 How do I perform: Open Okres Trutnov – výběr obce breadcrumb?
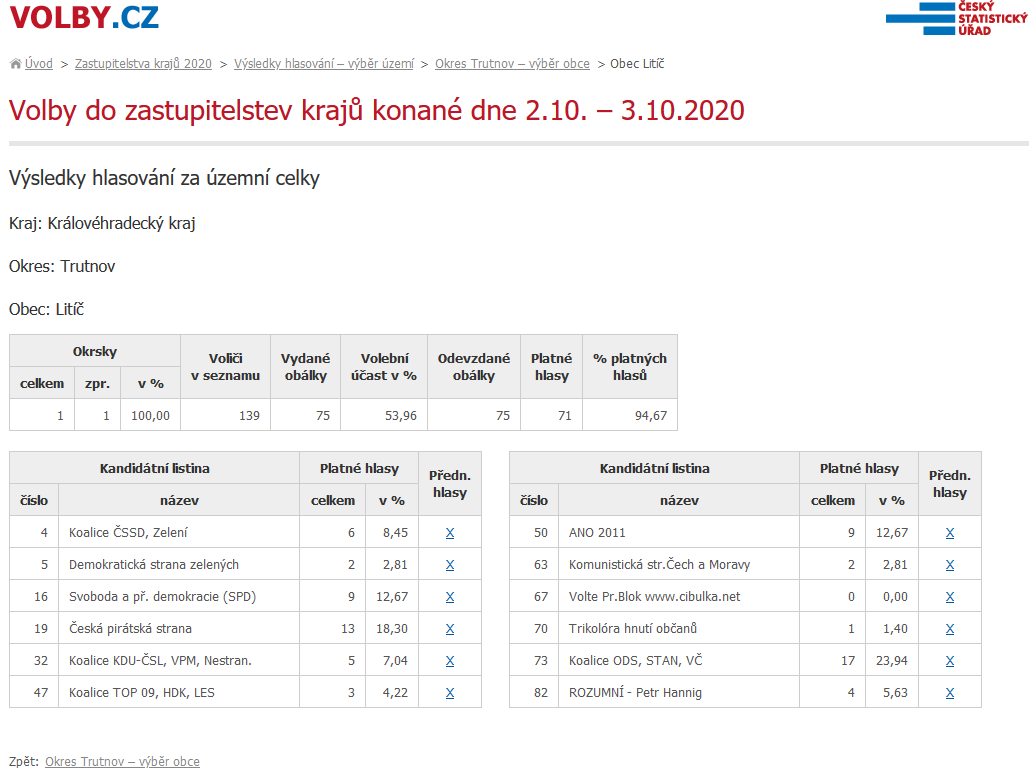click(512, 64)
